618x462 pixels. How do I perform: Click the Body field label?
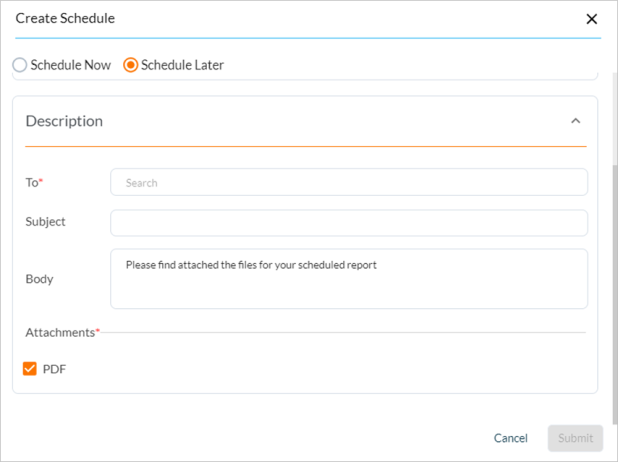pyautogui.click(x=39, y=279)
